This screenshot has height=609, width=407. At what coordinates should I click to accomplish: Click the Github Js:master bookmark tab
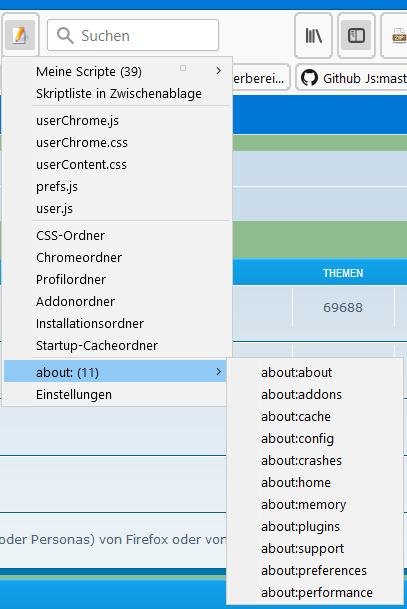(352, 78)
